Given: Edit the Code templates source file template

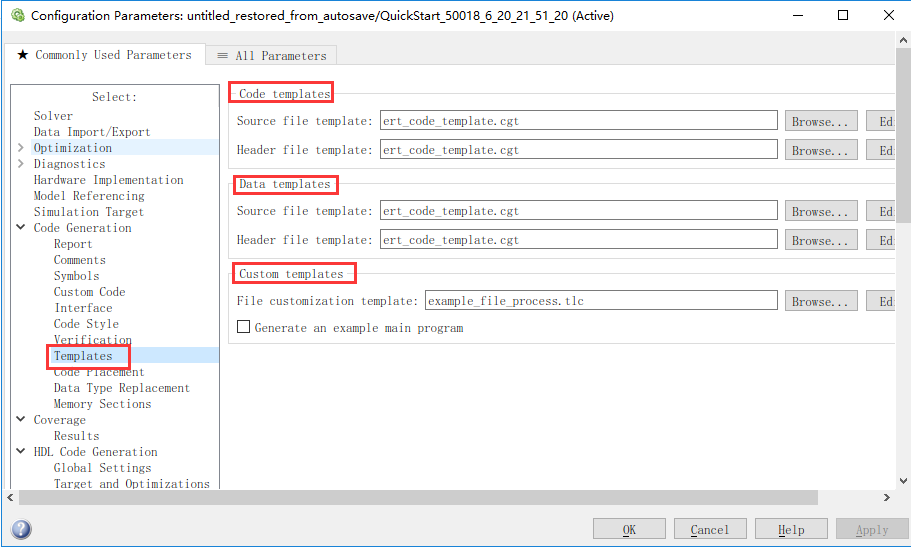Looking at the screenshot, I should click(x=880, y=121).
